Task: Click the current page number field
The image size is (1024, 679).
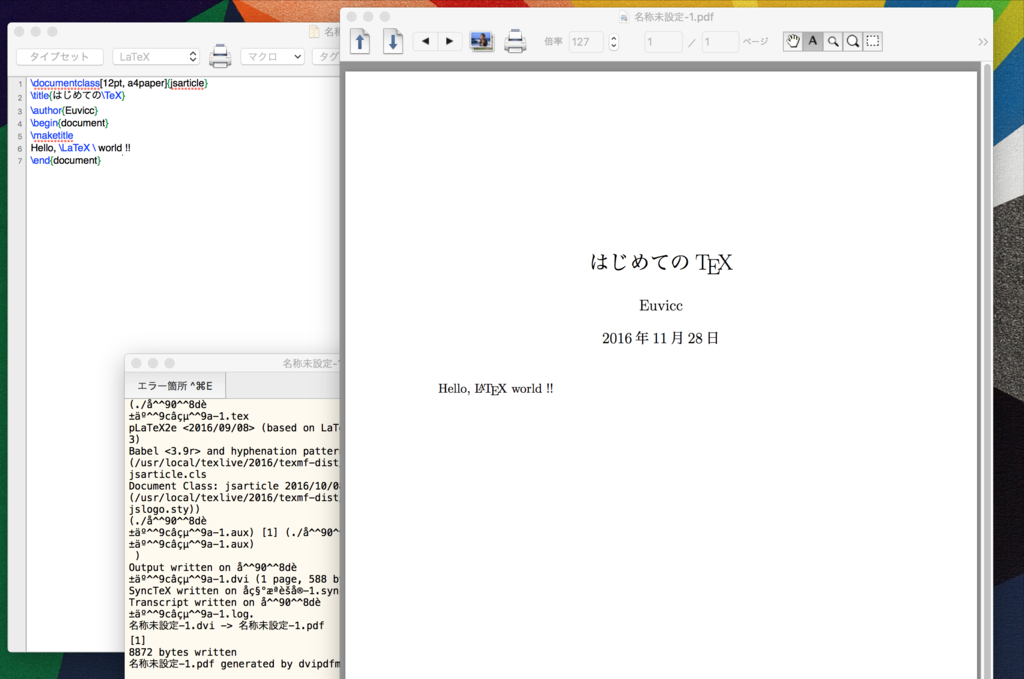Action: 663,42
